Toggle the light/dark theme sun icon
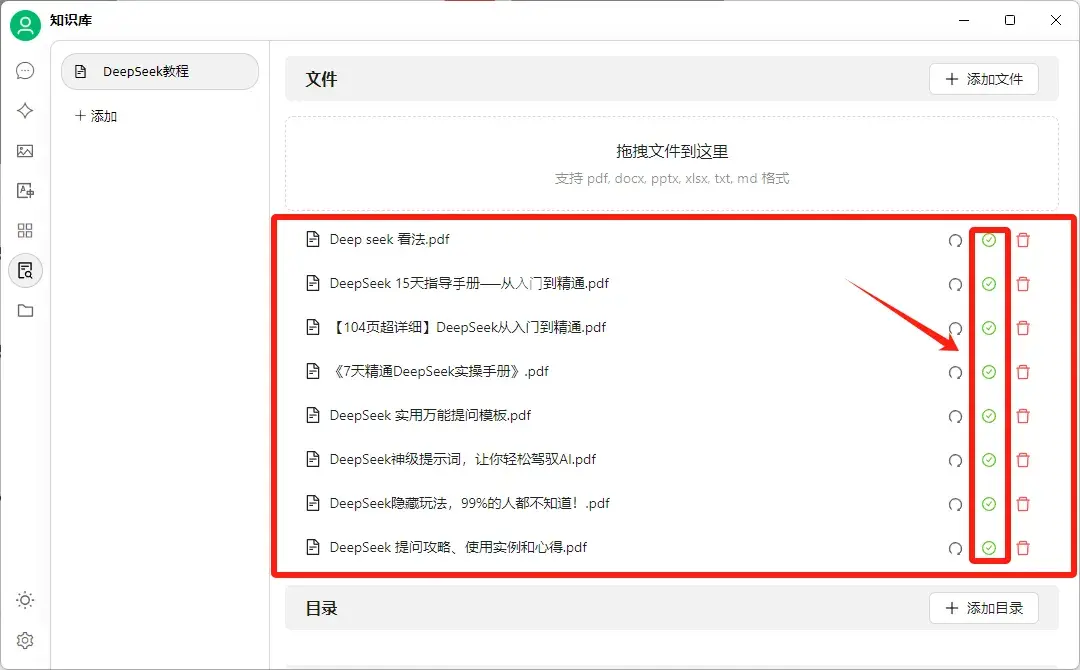The width and height of the screenshot is (1080, 670). tap(25, 600)
